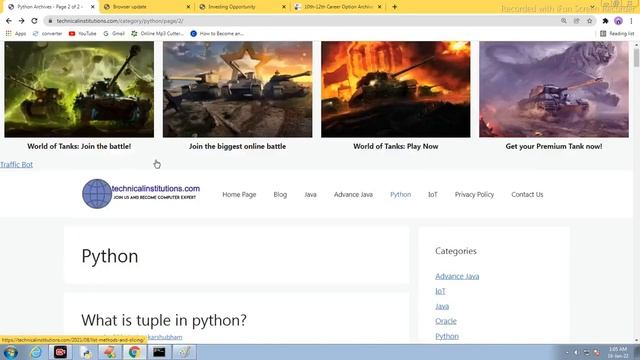The height and width of the screenshot is (360, 640).
Task: Open Java in site navigation
Action: 310,195
